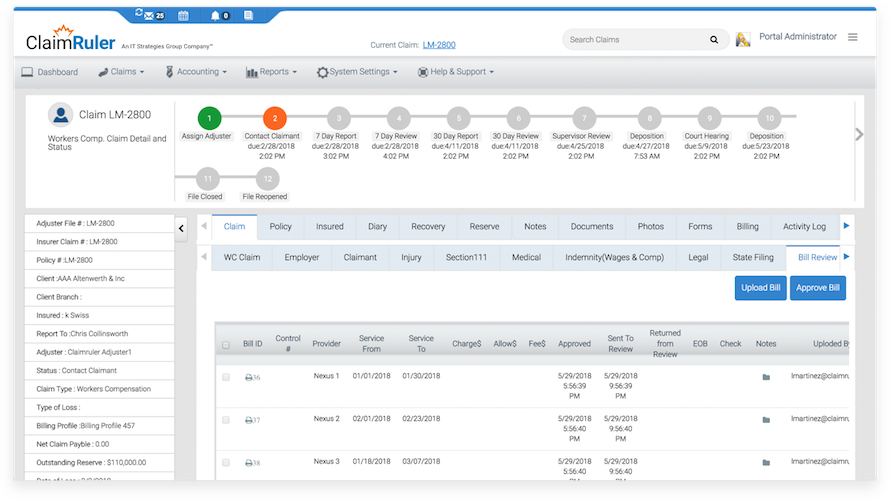Click the print icon for bill 37
This screenshot has width=890, height=500.
pyautogui.click(x=249, y=420)
